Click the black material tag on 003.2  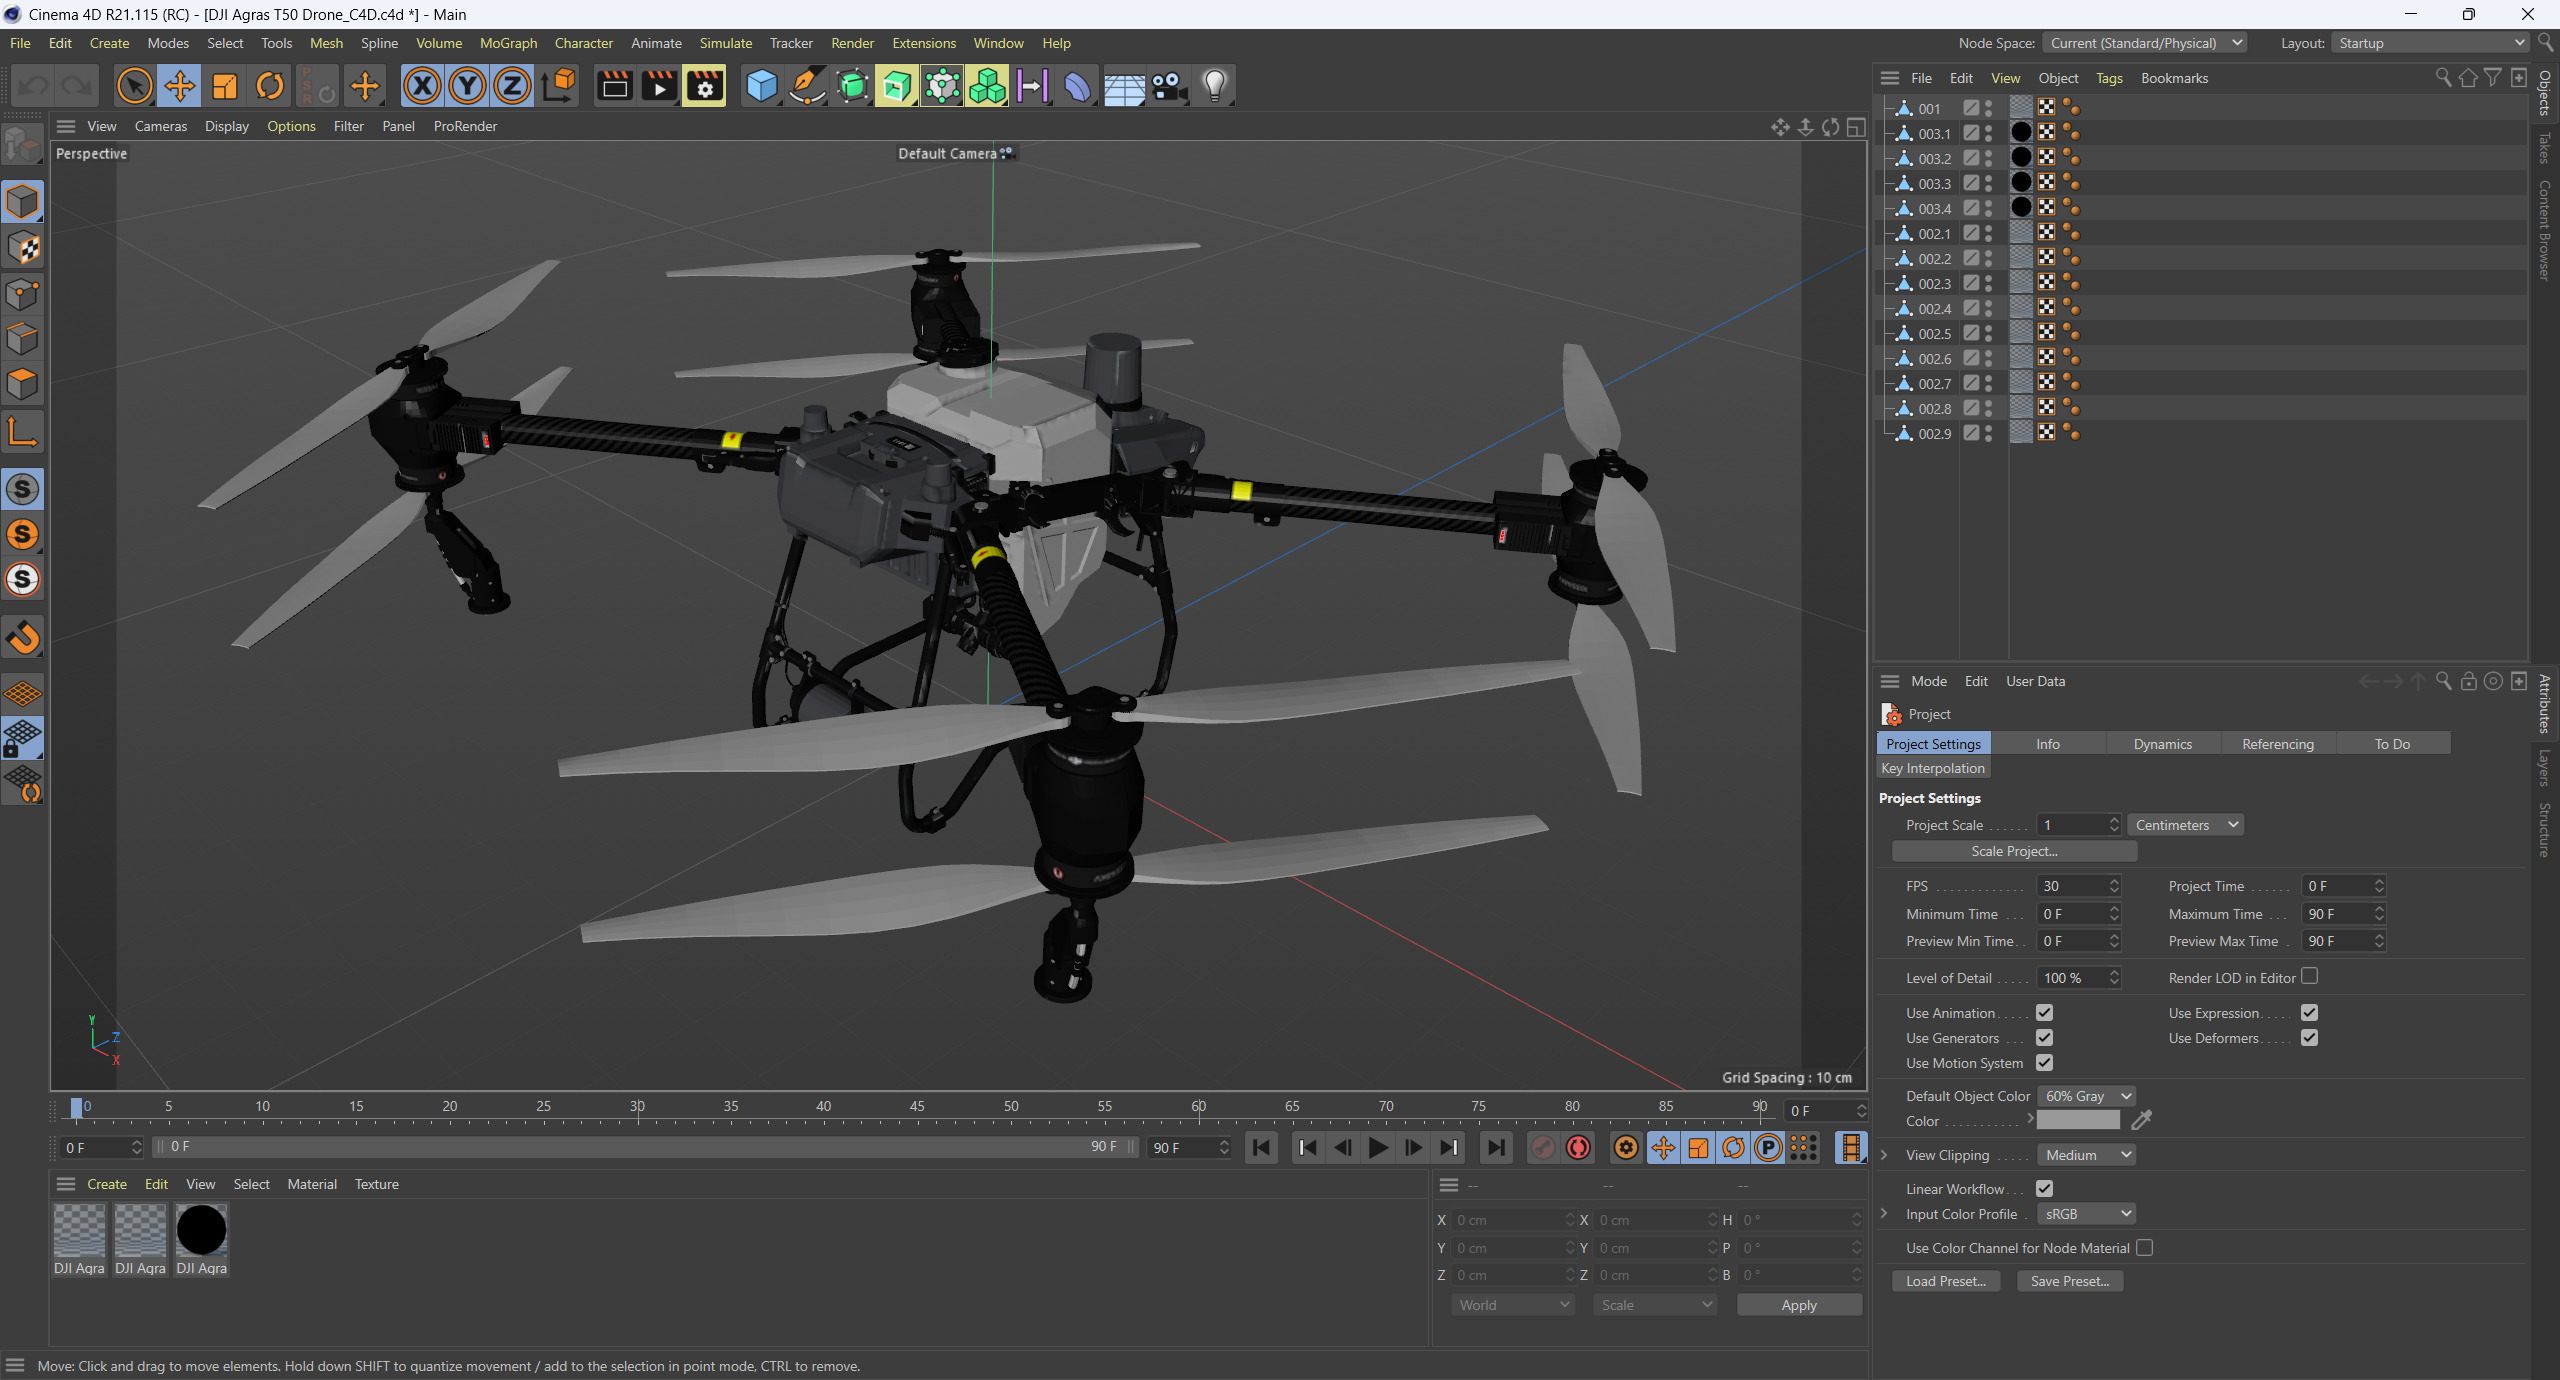pyautogui.click(x=2021, y=158)
